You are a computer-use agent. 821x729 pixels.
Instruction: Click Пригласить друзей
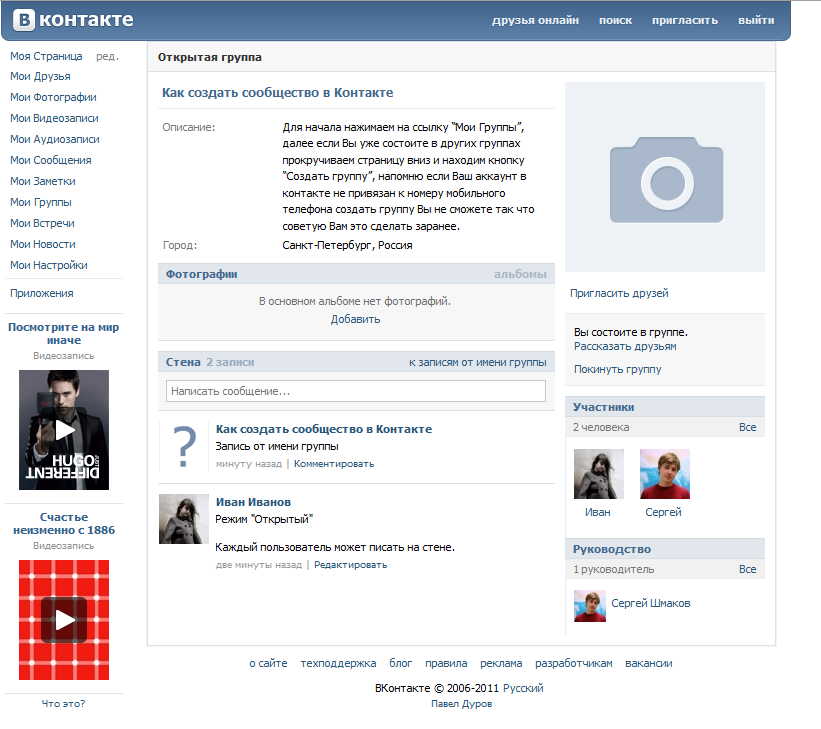tap(619, 293)
